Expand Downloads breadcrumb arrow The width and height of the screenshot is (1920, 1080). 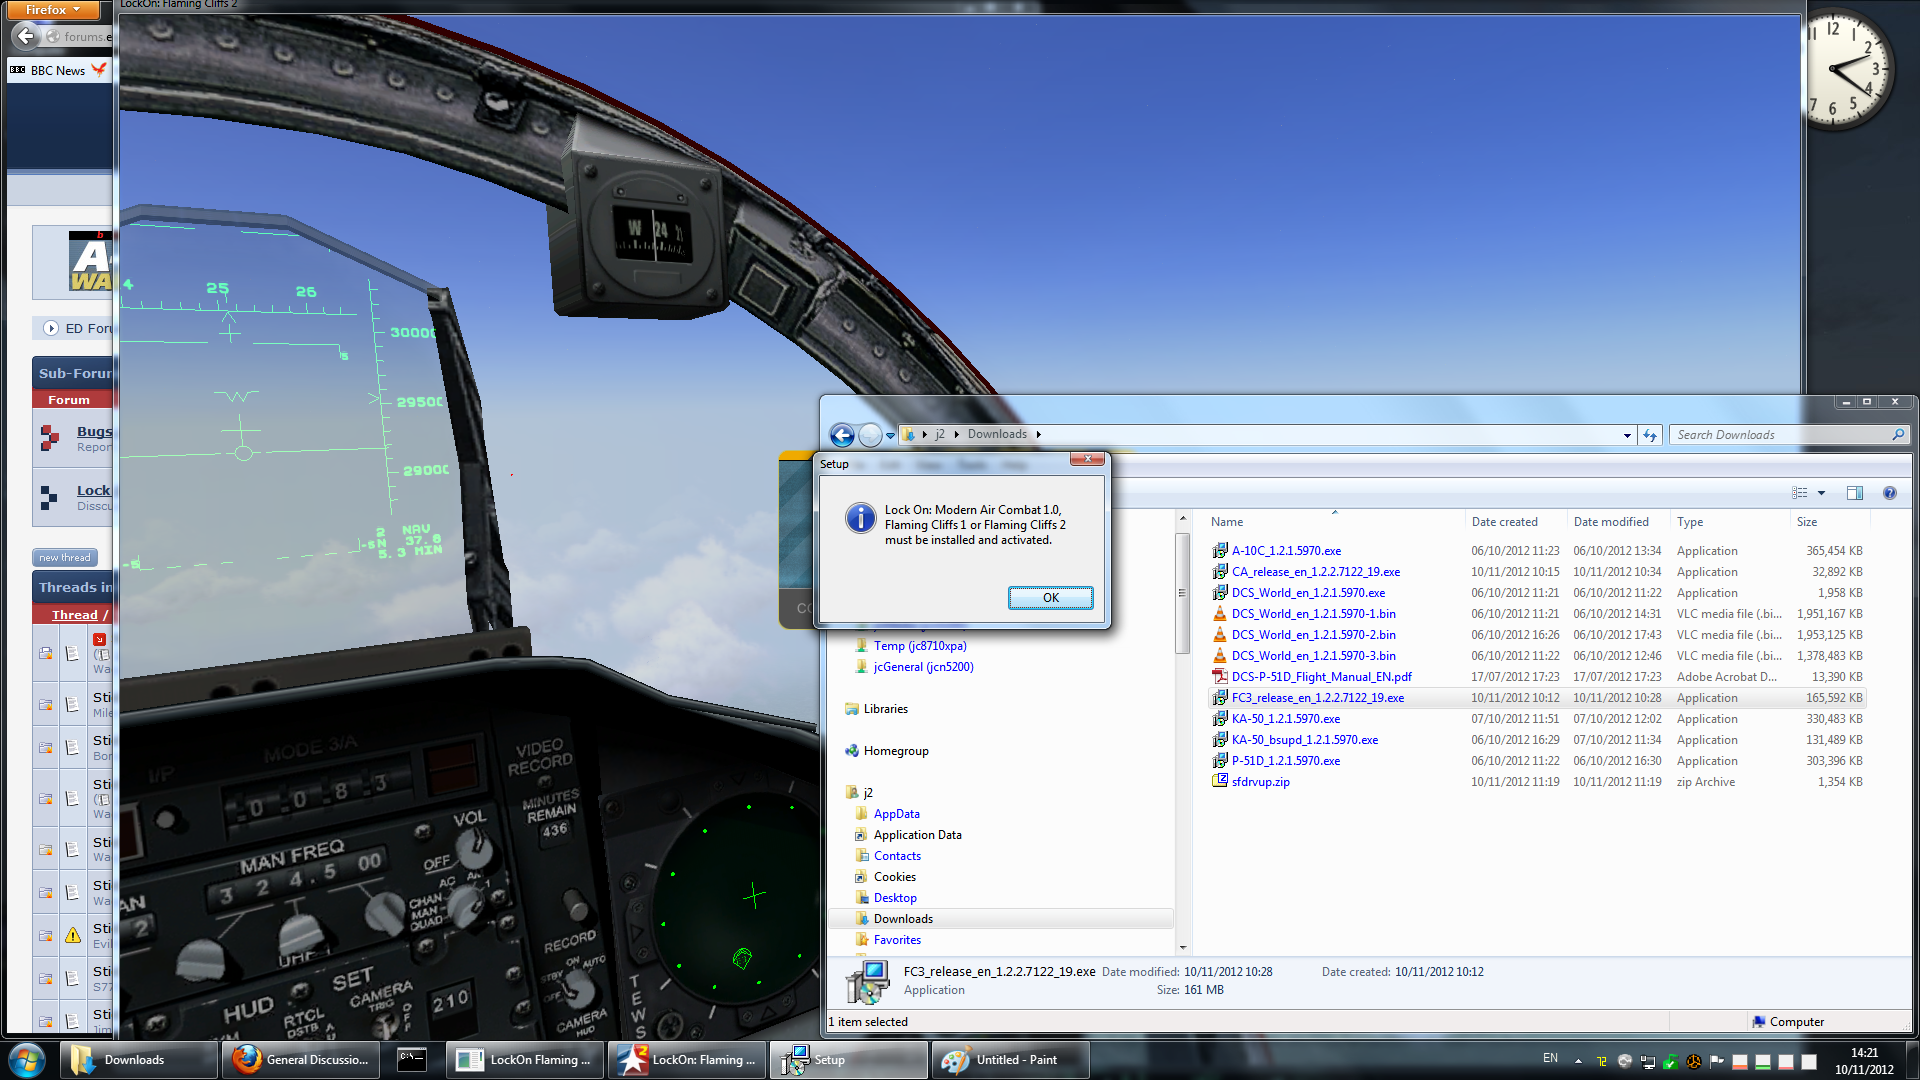1039,435
